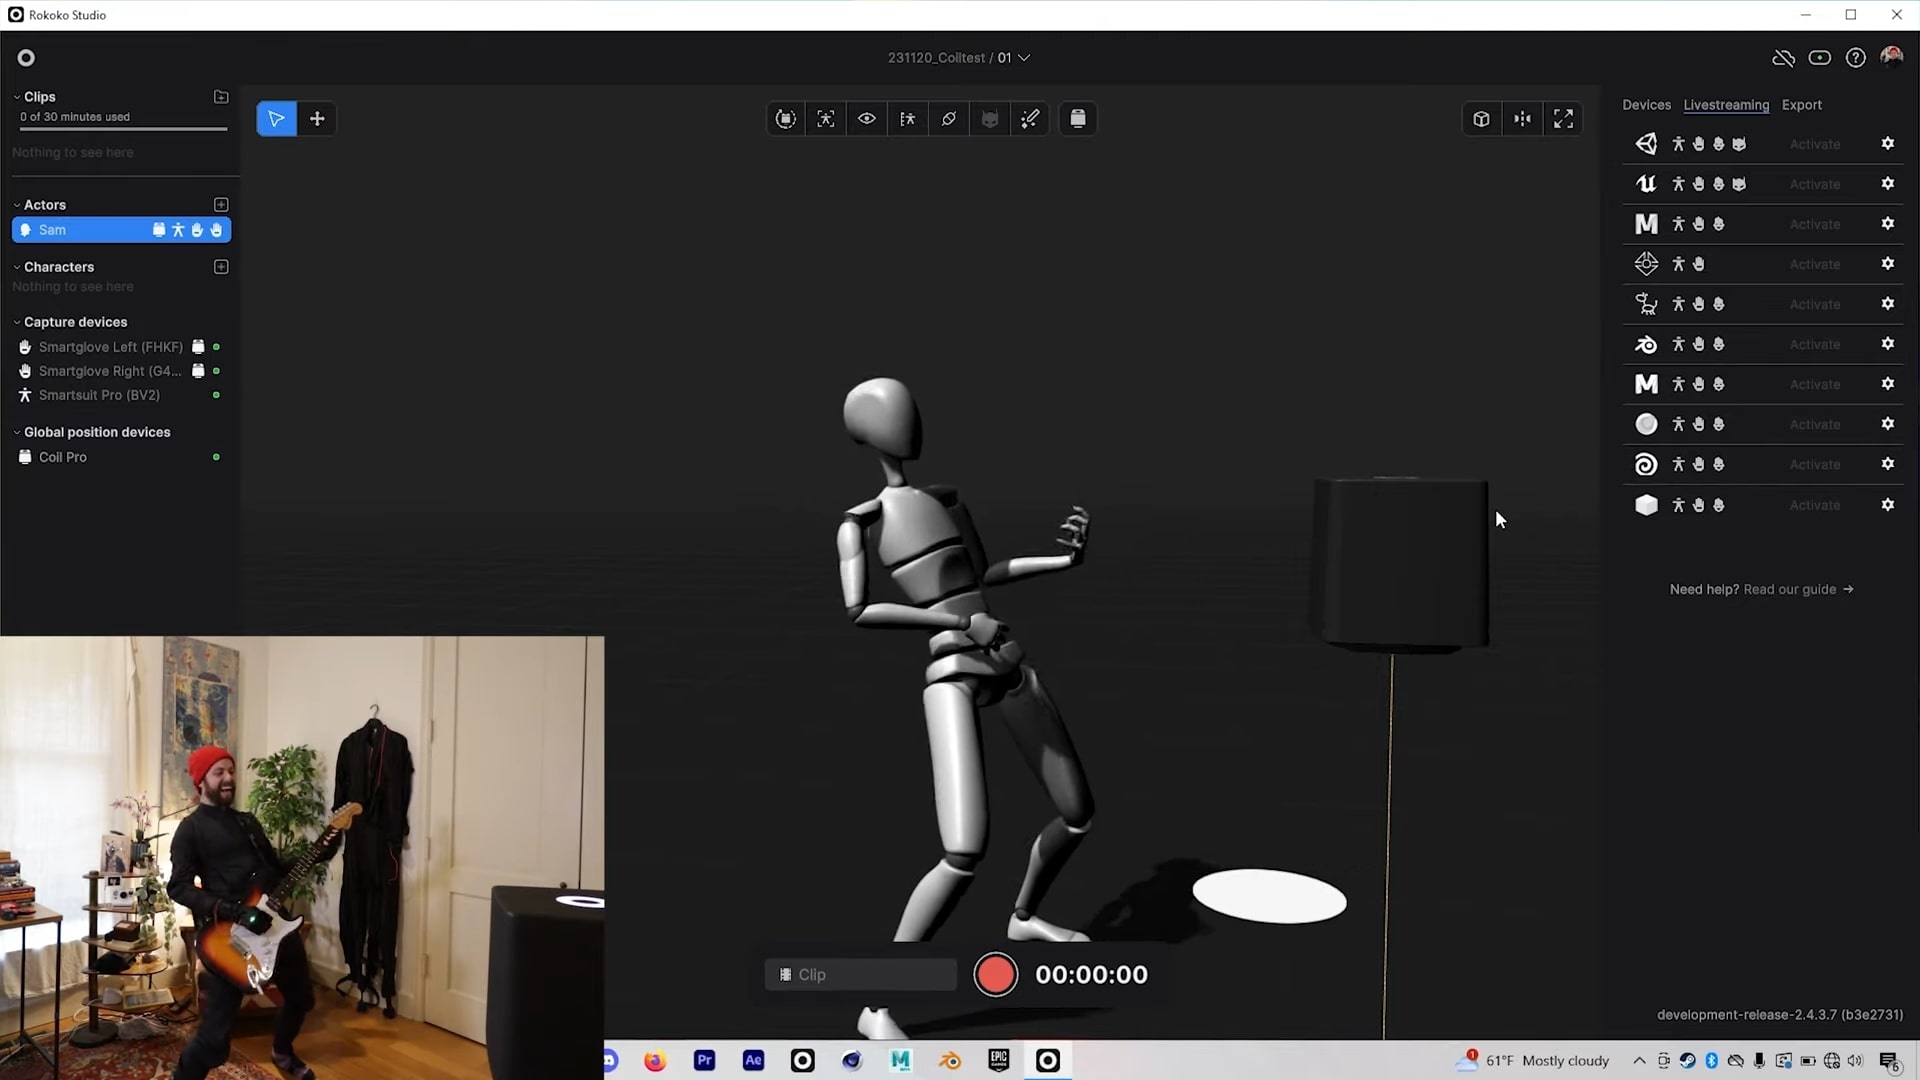Toggle the eye visibility icon in viewport toolbar

click(x=866, y=118)
